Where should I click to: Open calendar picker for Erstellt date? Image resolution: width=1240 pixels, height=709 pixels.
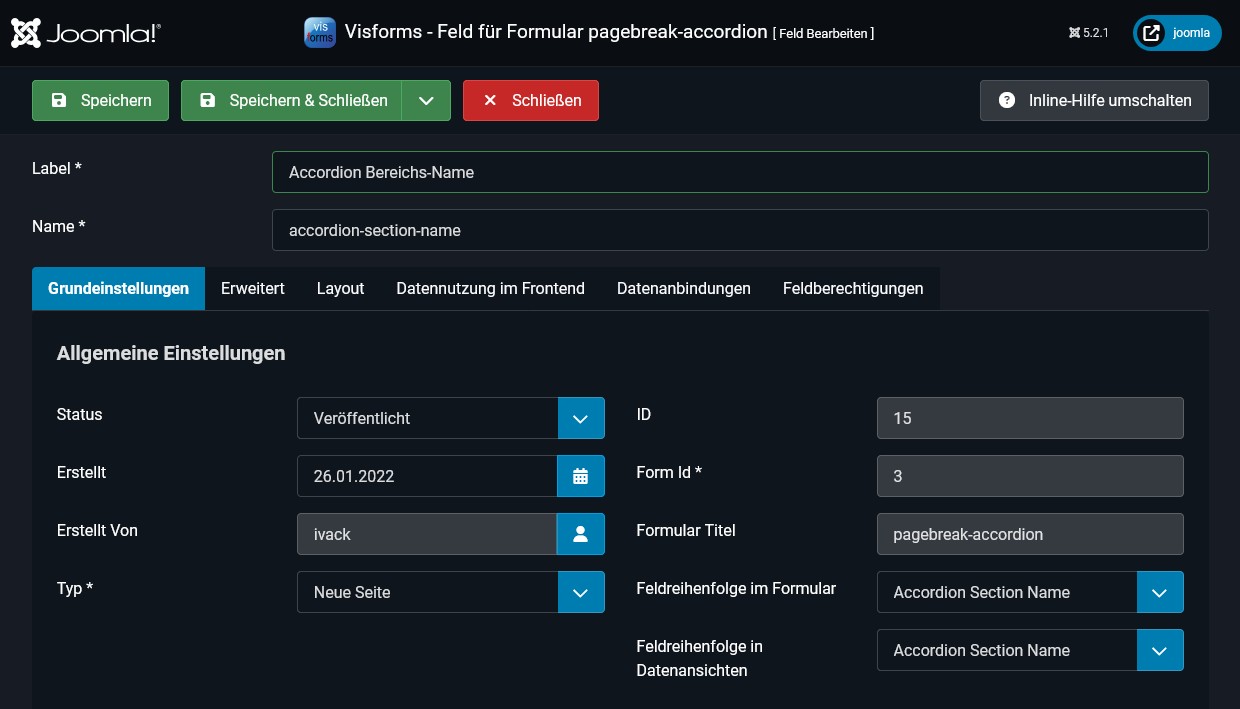coord(580,476)
